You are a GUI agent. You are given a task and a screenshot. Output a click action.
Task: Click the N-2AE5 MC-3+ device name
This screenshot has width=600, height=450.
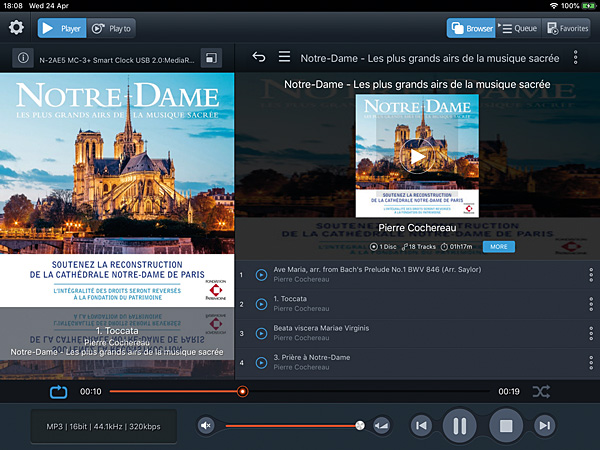pyautogui.click(x=117, y=60)
